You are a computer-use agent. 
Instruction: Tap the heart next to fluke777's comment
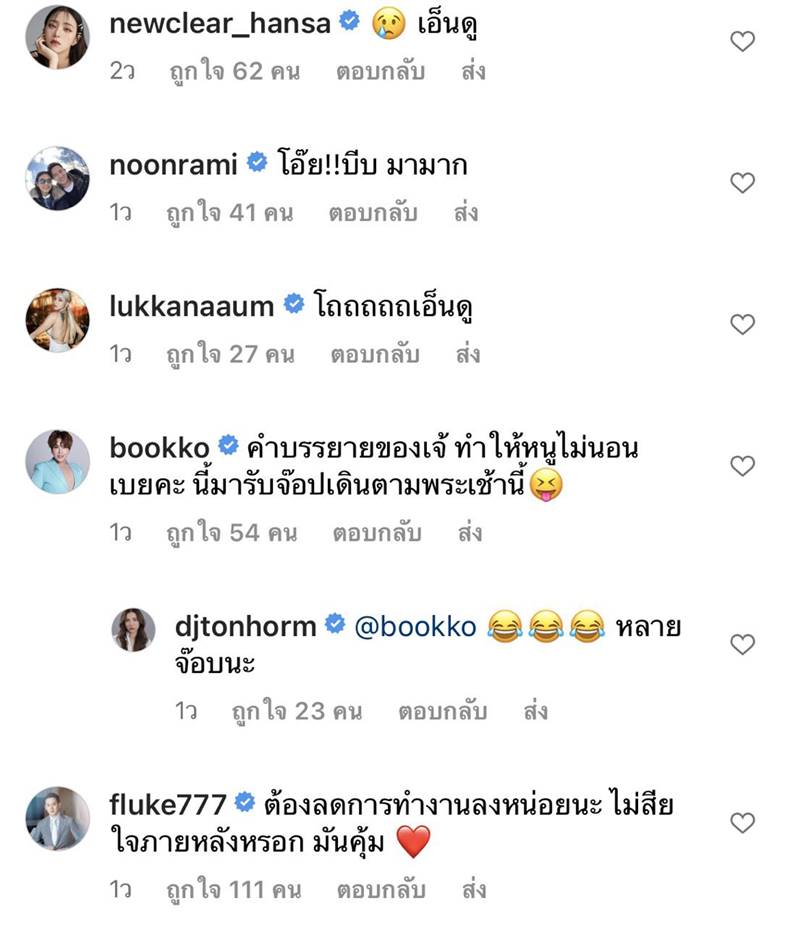click(742, 823)
